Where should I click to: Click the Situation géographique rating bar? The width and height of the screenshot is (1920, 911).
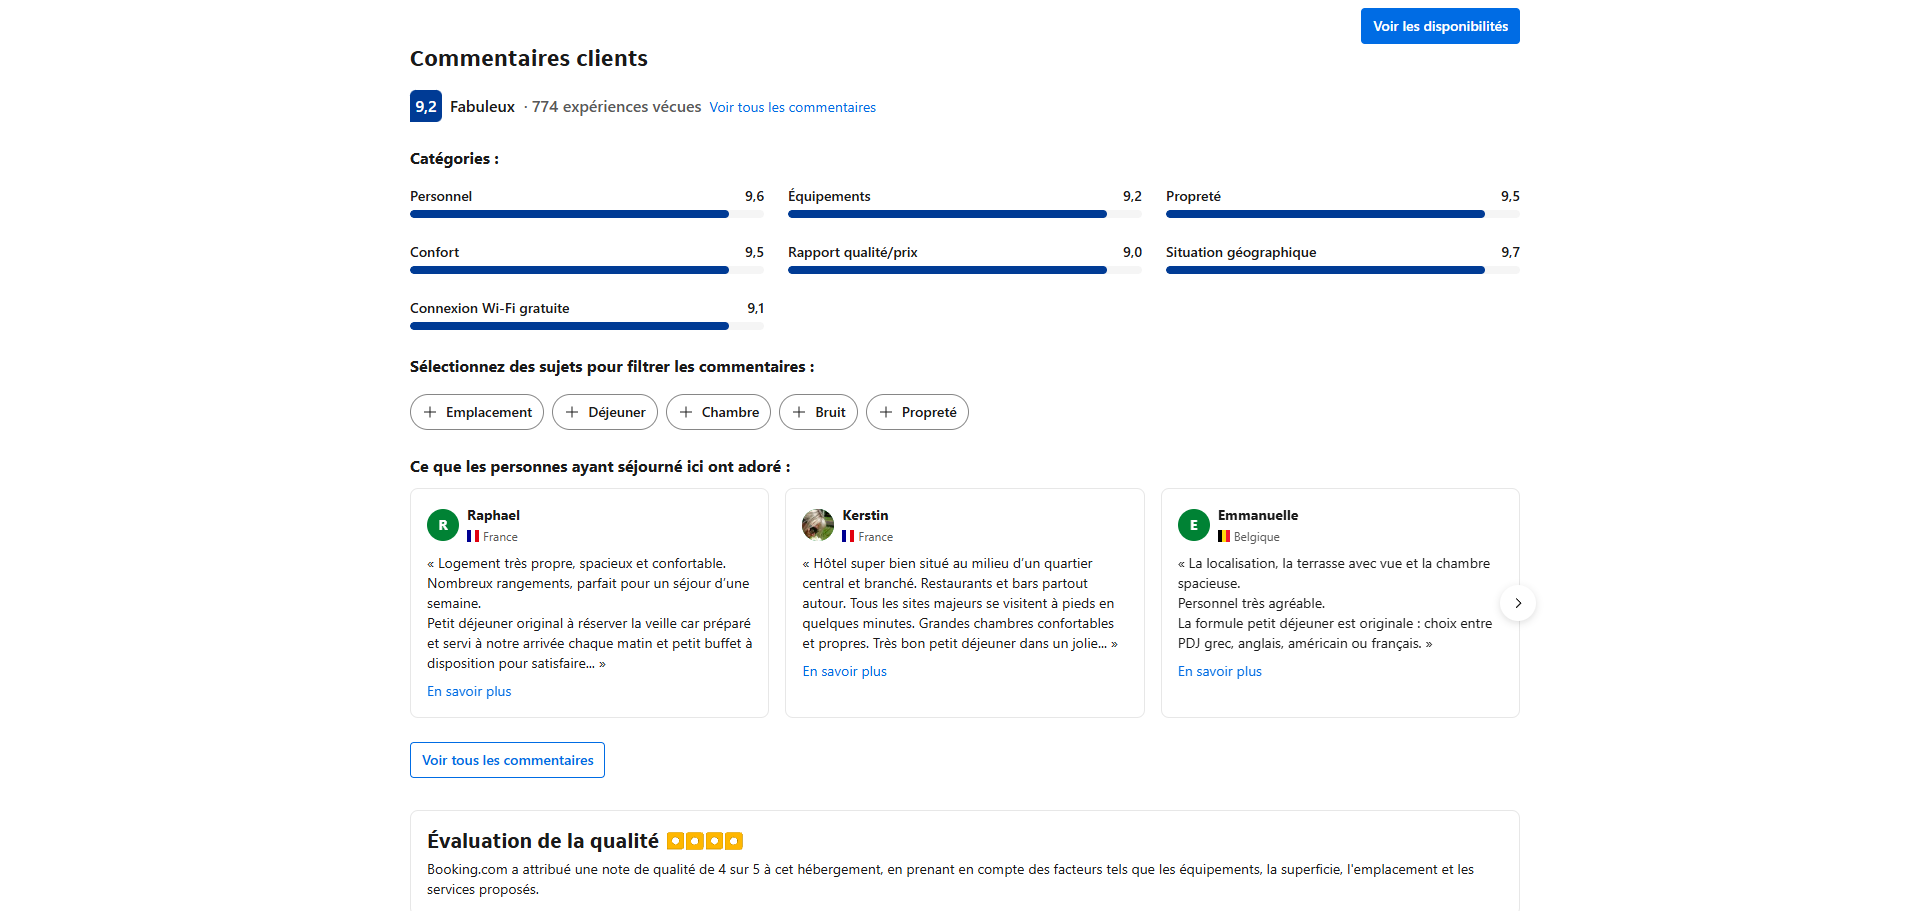[1342, 270]
